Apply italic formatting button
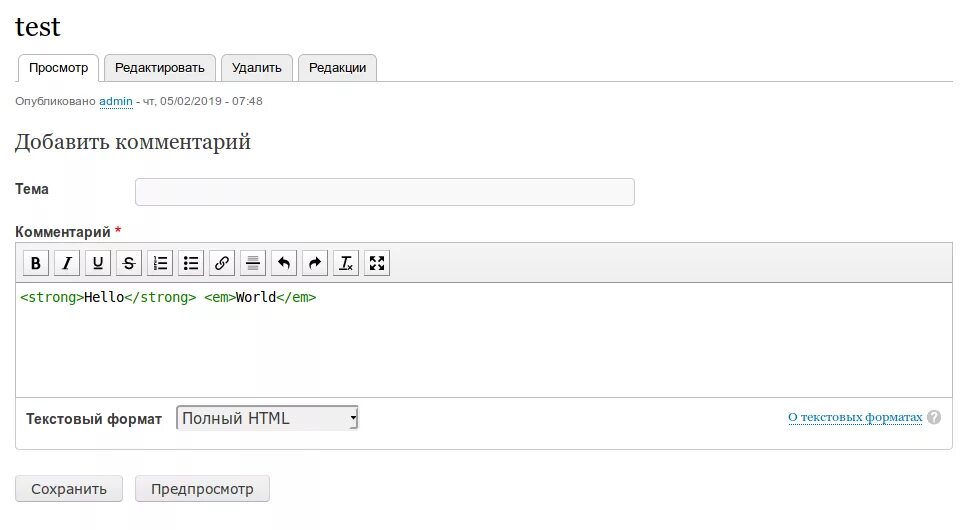The image size is (979, 530). [x=67, y=263]
